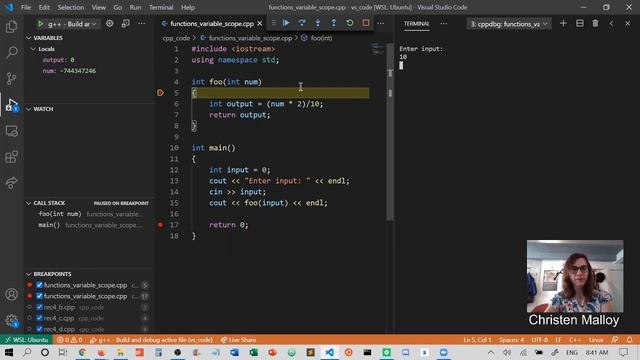640x360 pixels.
Task: Open the Explorer view in activity bar
Action: [11, 27]
